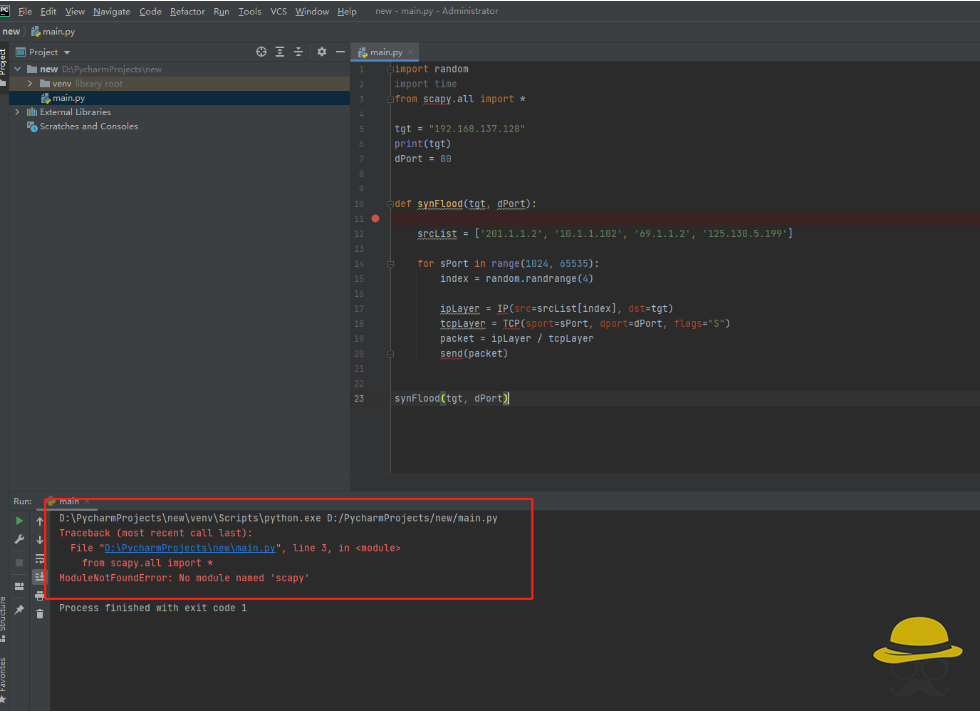
Task: Open the Refactor menu
Action: click(188, 11)
